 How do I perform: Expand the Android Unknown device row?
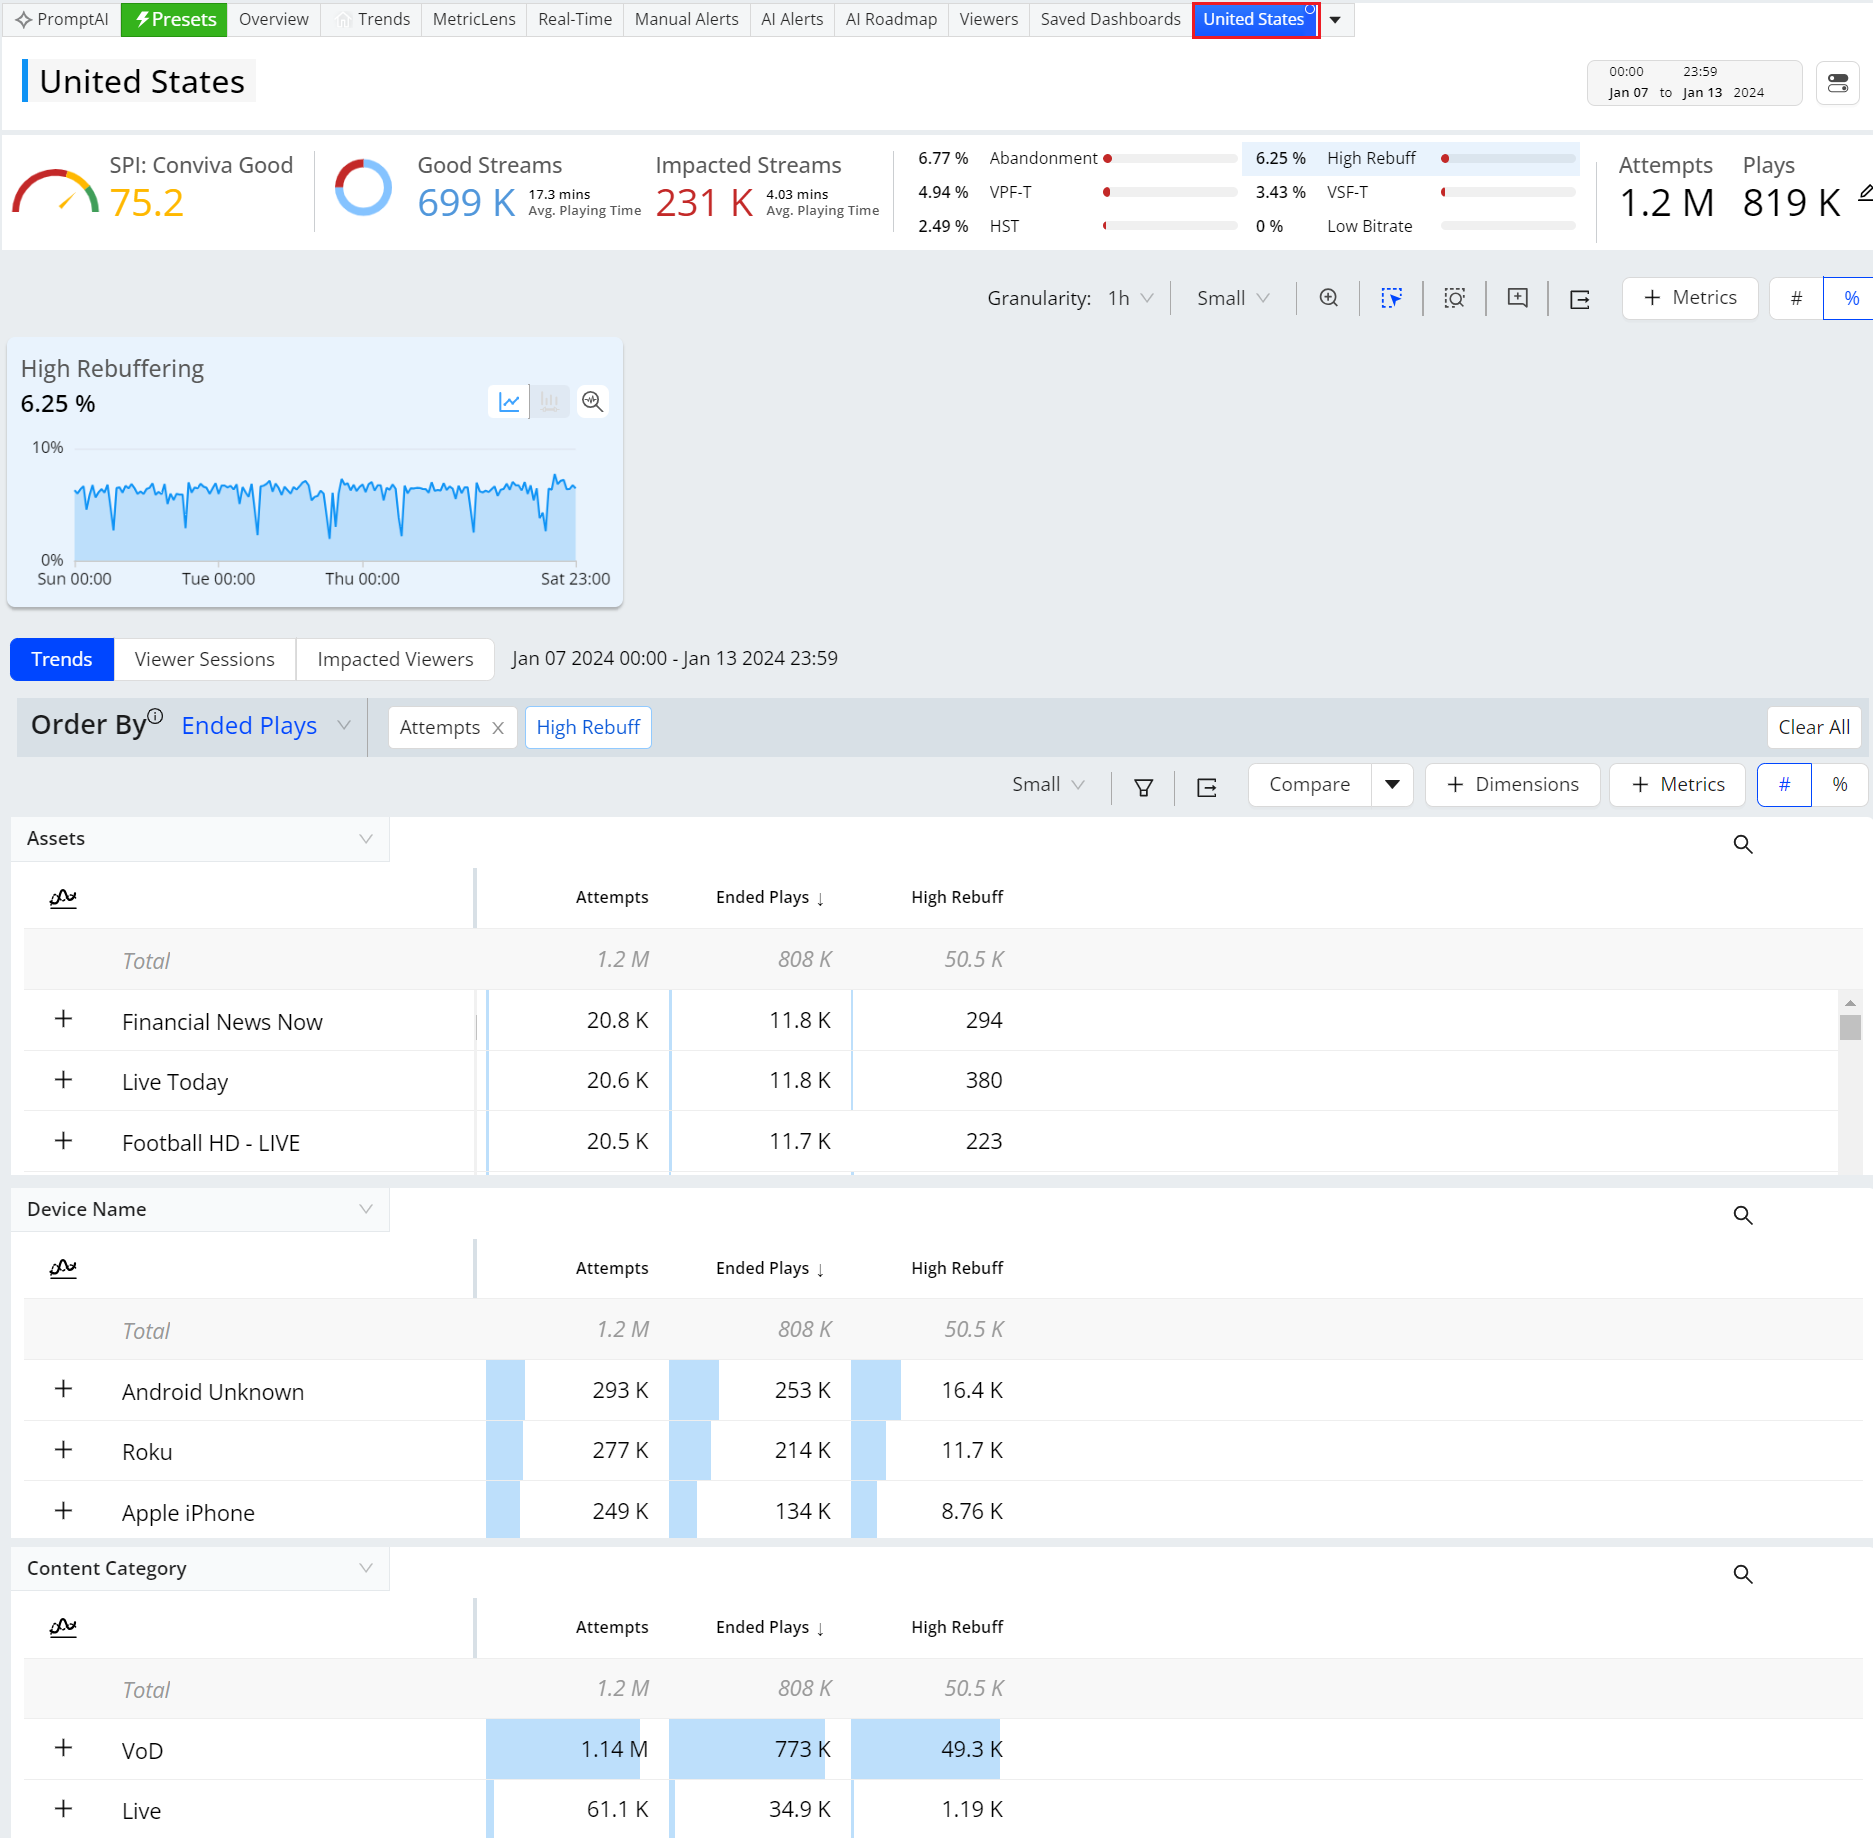coord(63,1389)
